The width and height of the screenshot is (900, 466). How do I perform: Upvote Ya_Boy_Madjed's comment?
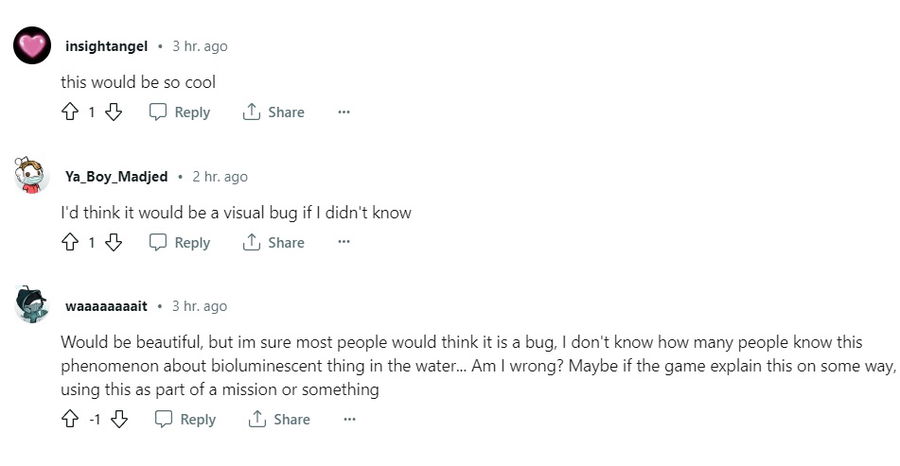click(70, 242)
